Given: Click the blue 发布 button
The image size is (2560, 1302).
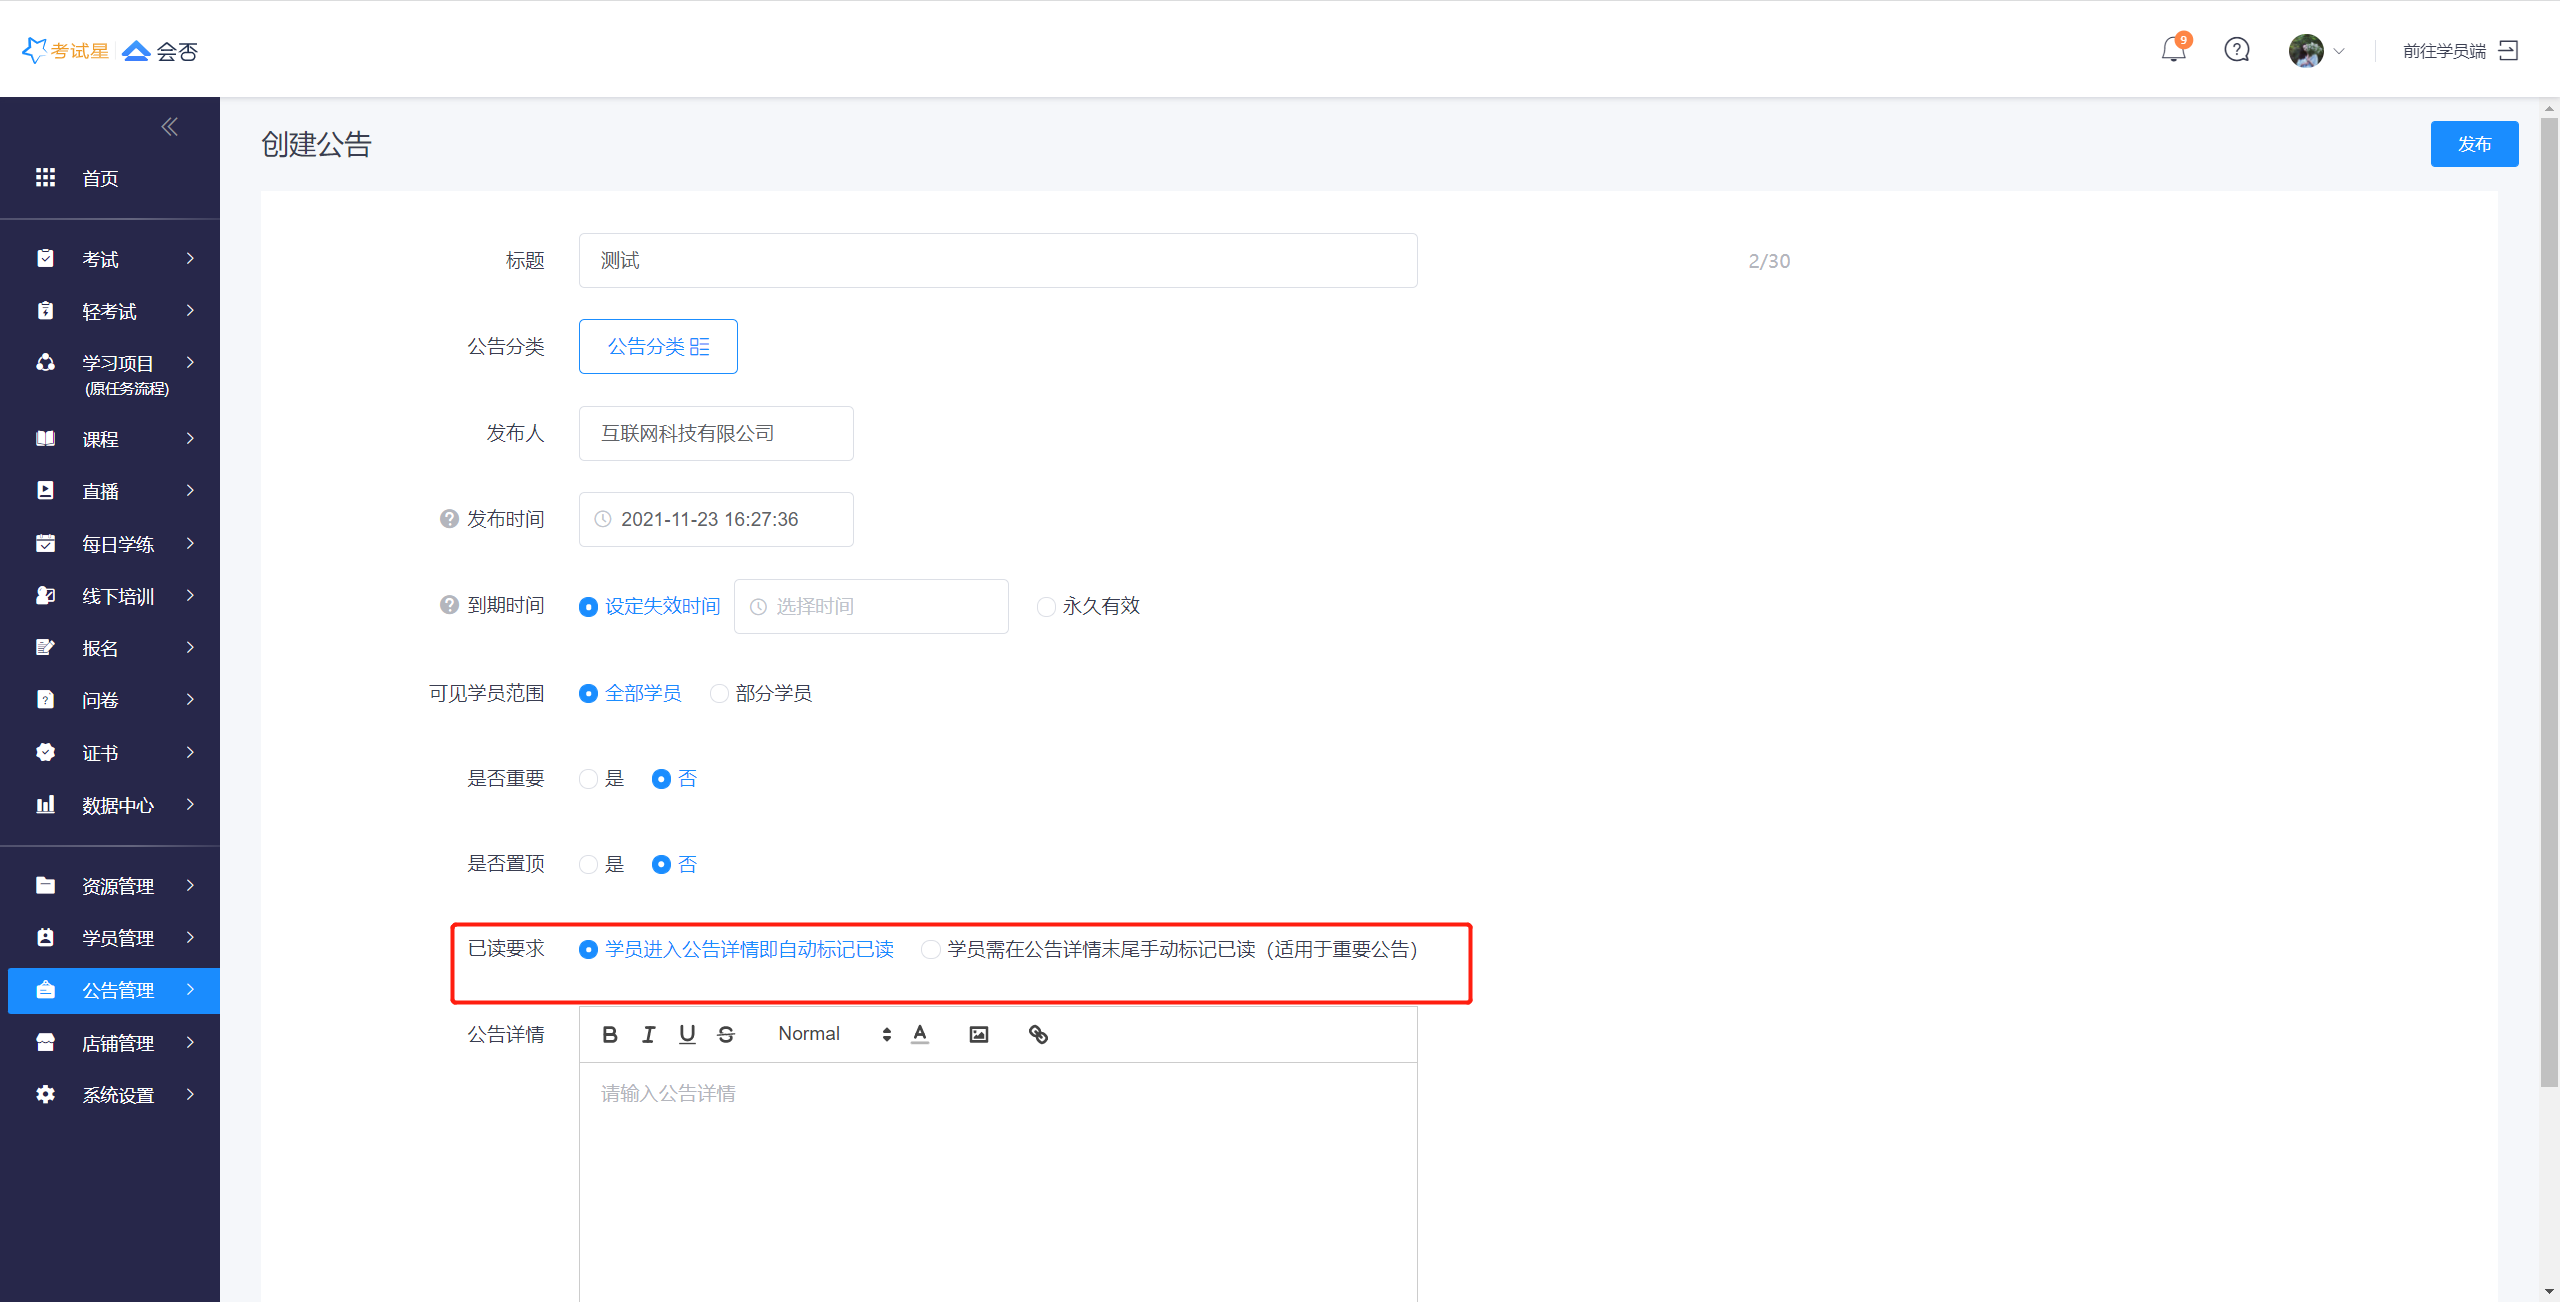Looking at the screenshot, I should pyautogui.click(x=2473, y=144).
